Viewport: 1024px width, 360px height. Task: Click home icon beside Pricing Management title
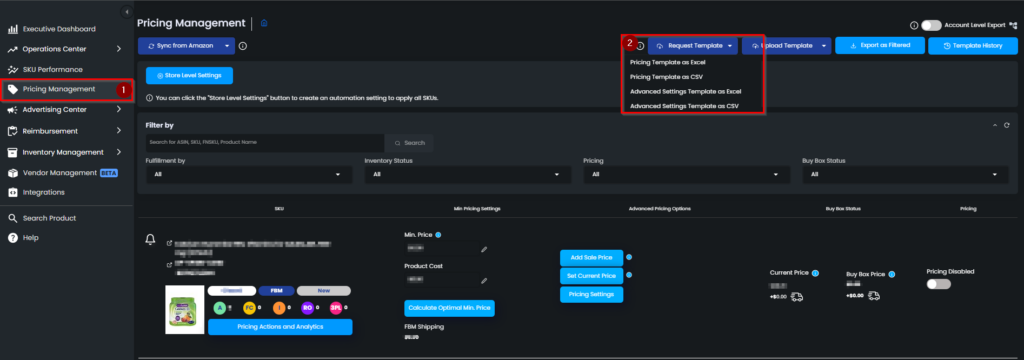click(264, 23)
